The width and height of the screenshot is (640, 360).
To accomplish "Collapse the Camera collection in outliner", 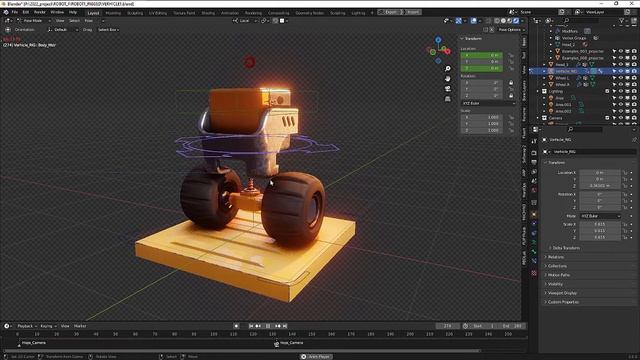I will click(538, 118).
